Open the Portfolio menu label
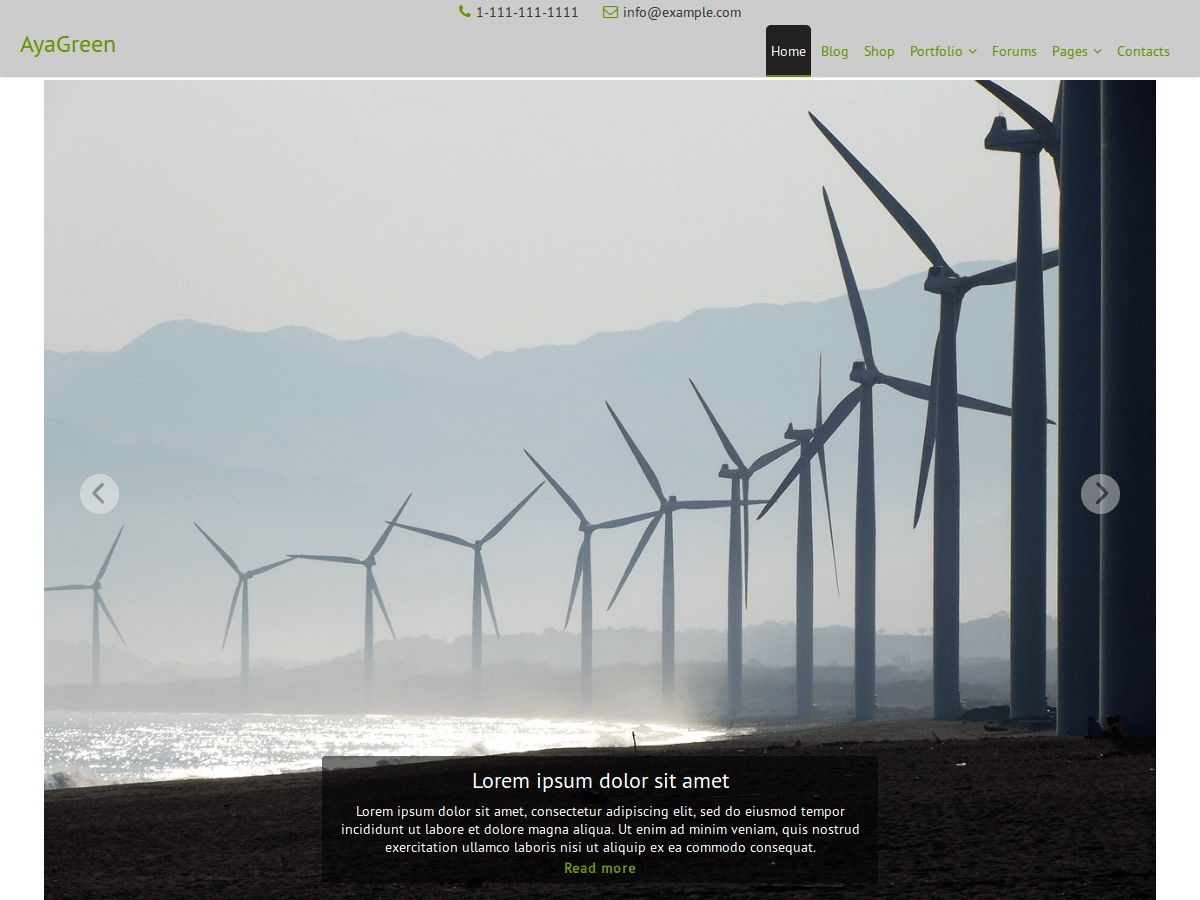1200x900 pixels. coord(936,51)
